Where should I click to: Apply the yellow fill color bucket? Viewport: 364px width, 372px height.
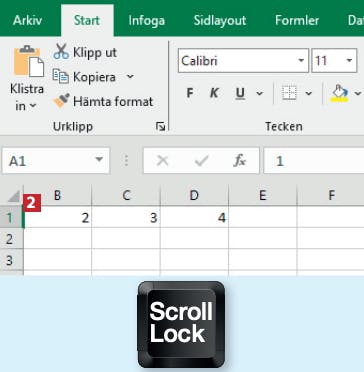tap(340, 93)
